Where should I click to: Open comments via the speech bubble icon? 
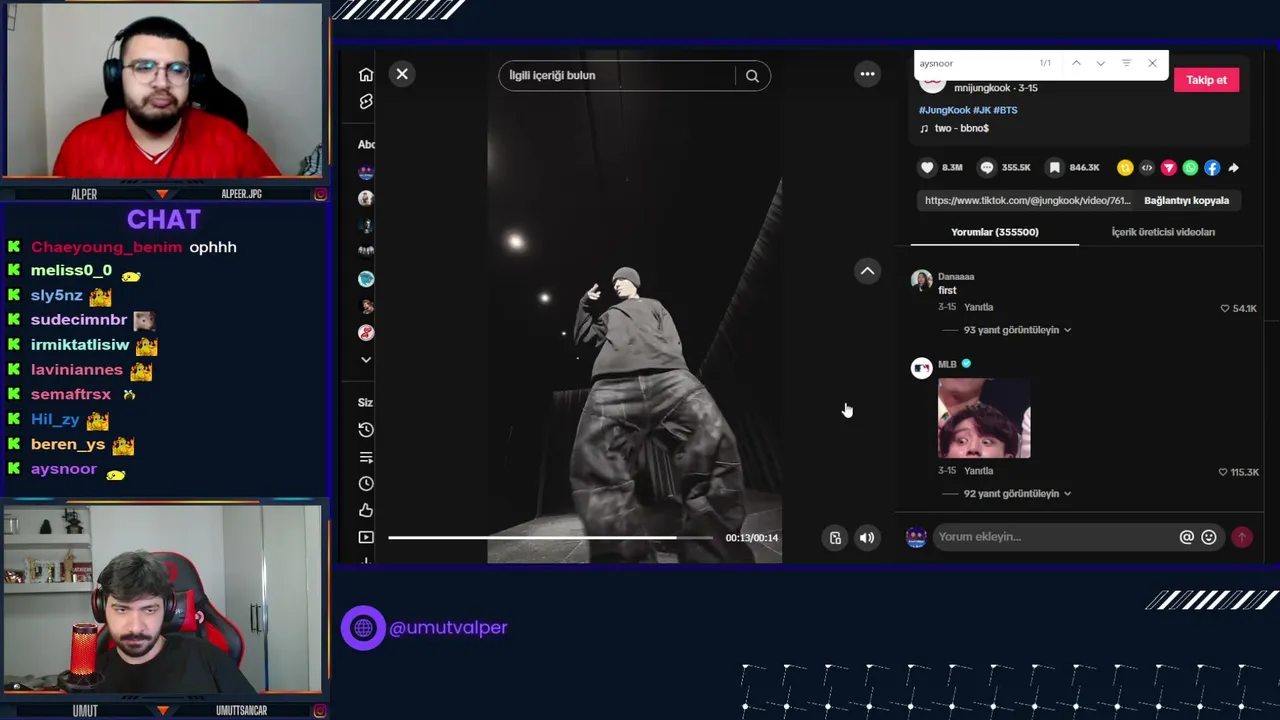pos(987,168)
